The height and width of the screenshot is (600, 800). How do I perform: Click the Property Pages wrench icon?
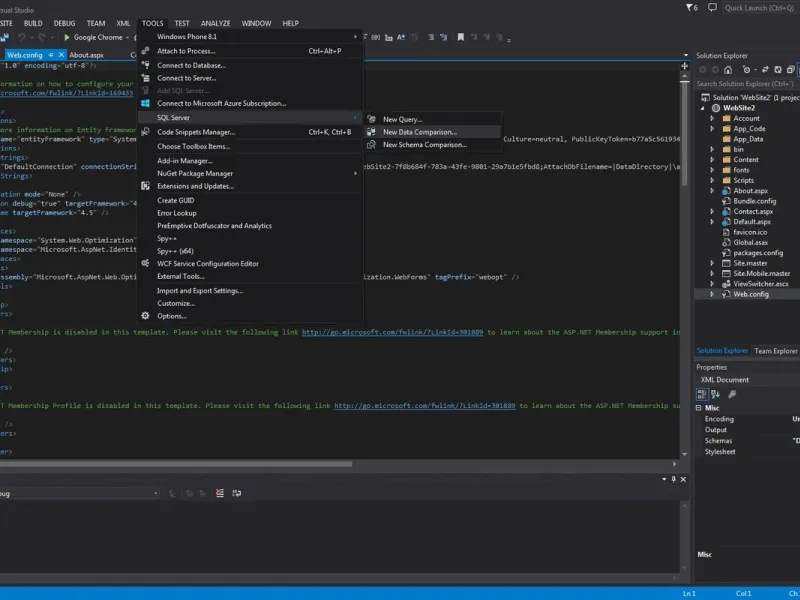(x=731, y=394)
